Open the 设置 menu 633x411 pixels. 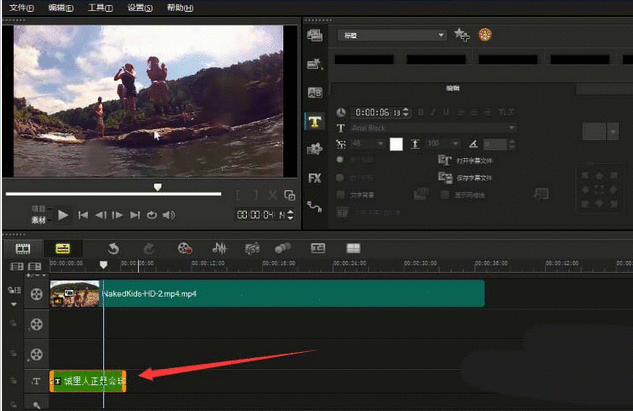pos(141,7)
